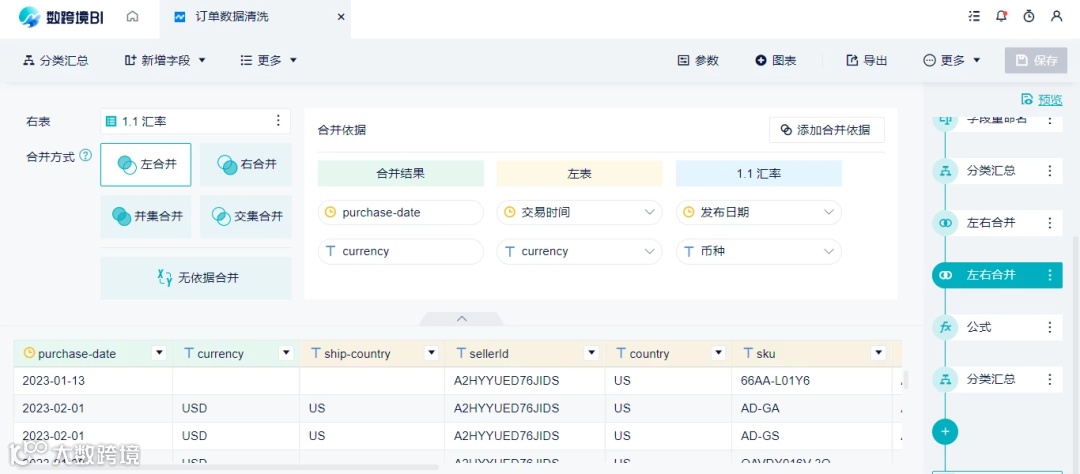Screen dimensions: 1080x474
Task: Select the 无依据合并 option
Action: pyautogui.click(x=196, y=278)
